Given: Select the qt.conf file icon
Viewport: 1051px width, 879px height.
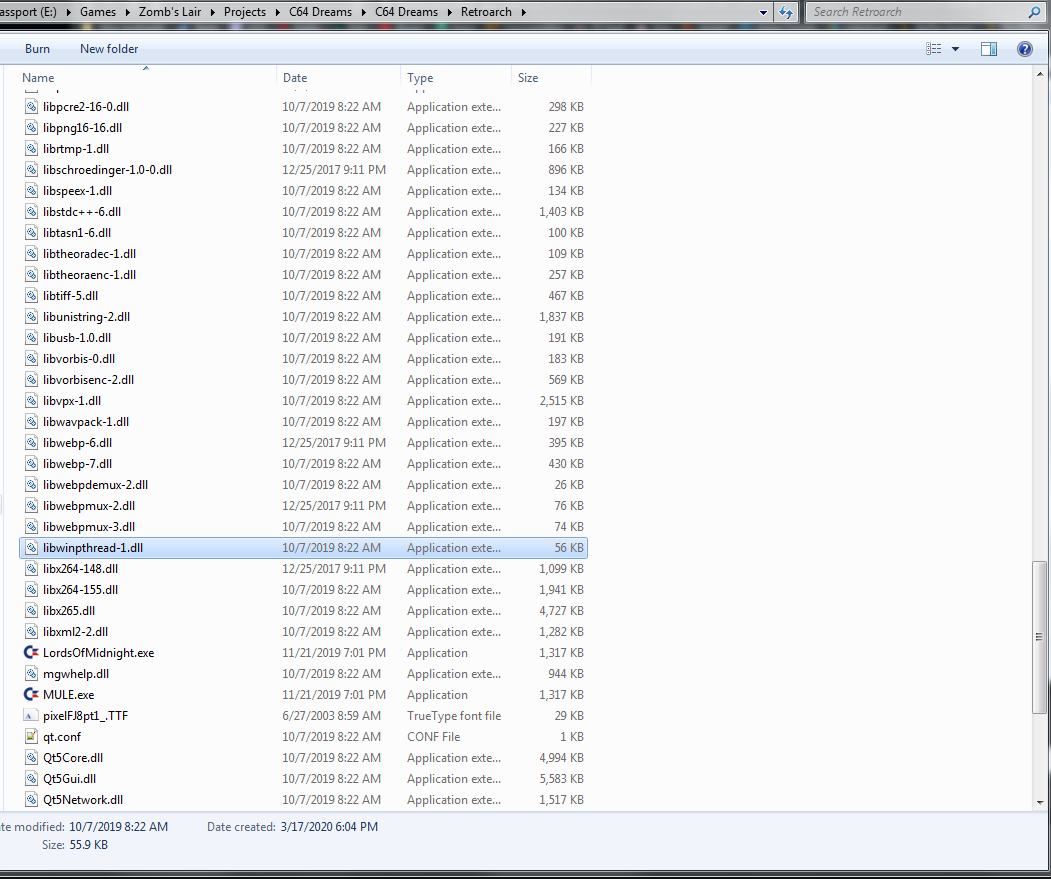Looking at the screenshot, I should (x=31, y=736).
